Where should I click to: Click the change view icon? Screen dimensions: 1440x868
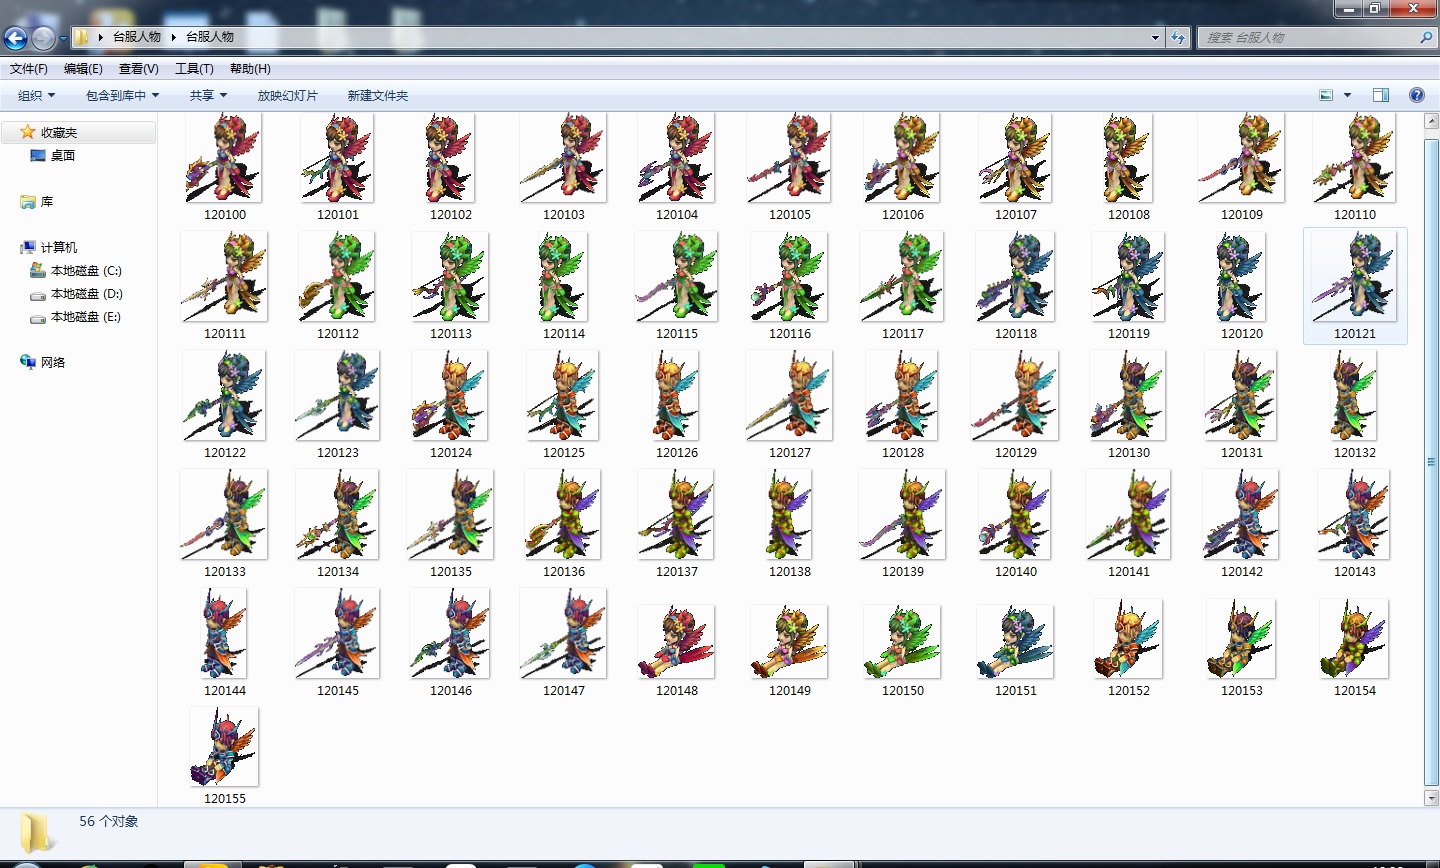click(x=1326, y=95)
